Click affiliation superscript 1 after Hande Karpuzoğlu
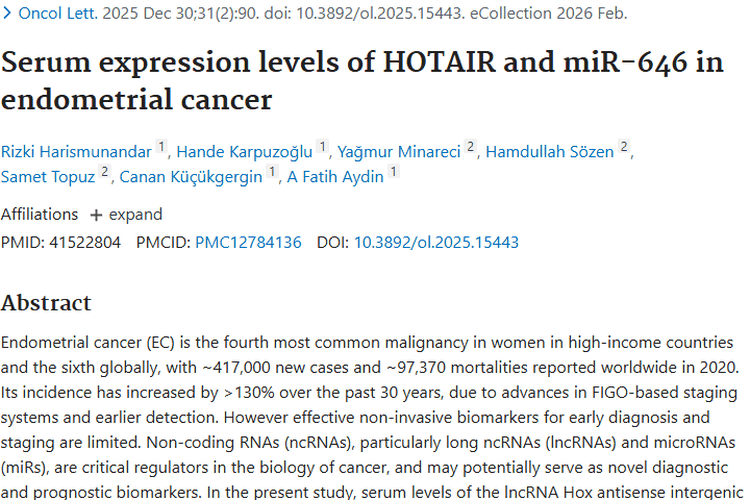Screen dimensions: 750x500 (x=322, y=148)
